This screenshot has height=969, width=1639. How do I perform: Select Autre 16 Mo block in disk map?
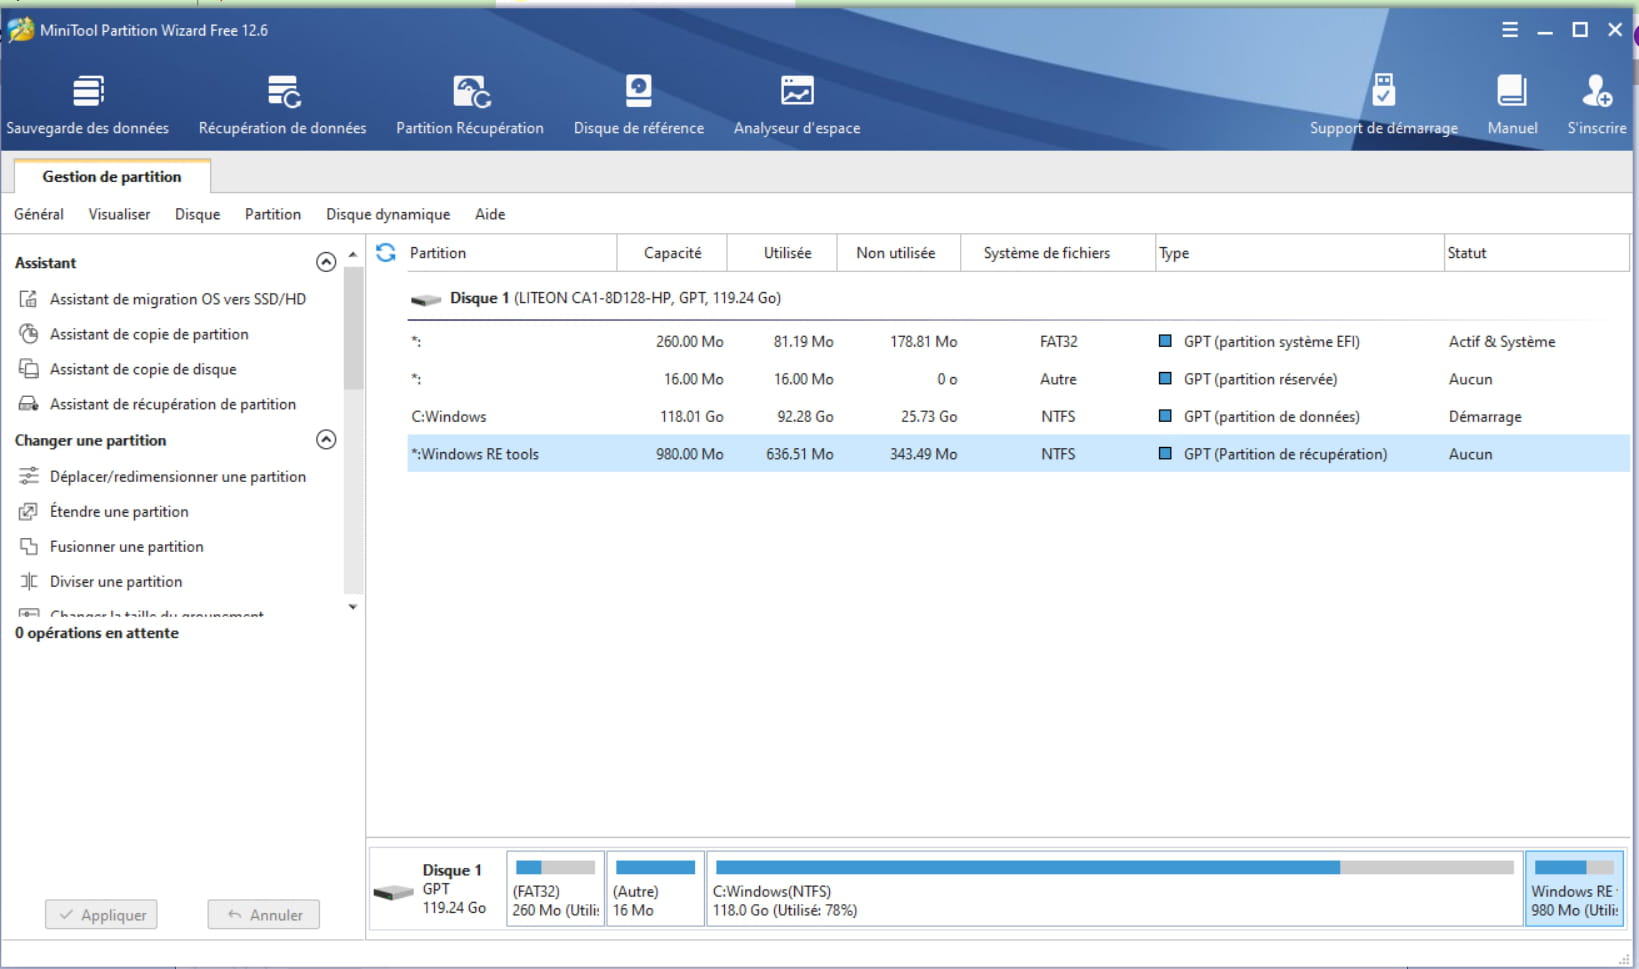655,889
